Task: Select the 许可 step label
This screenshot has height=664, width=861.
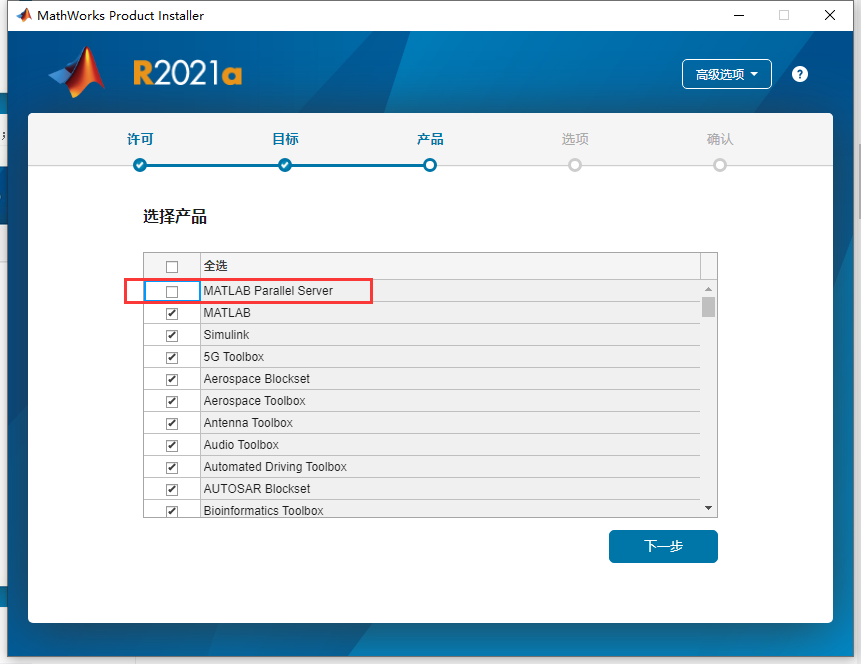Action: pyautogui.click(x=139, y=139)
